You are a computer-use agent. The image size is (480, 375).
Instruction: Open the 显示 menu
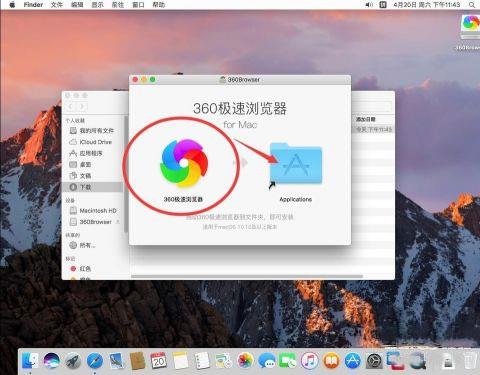point(97,5)
